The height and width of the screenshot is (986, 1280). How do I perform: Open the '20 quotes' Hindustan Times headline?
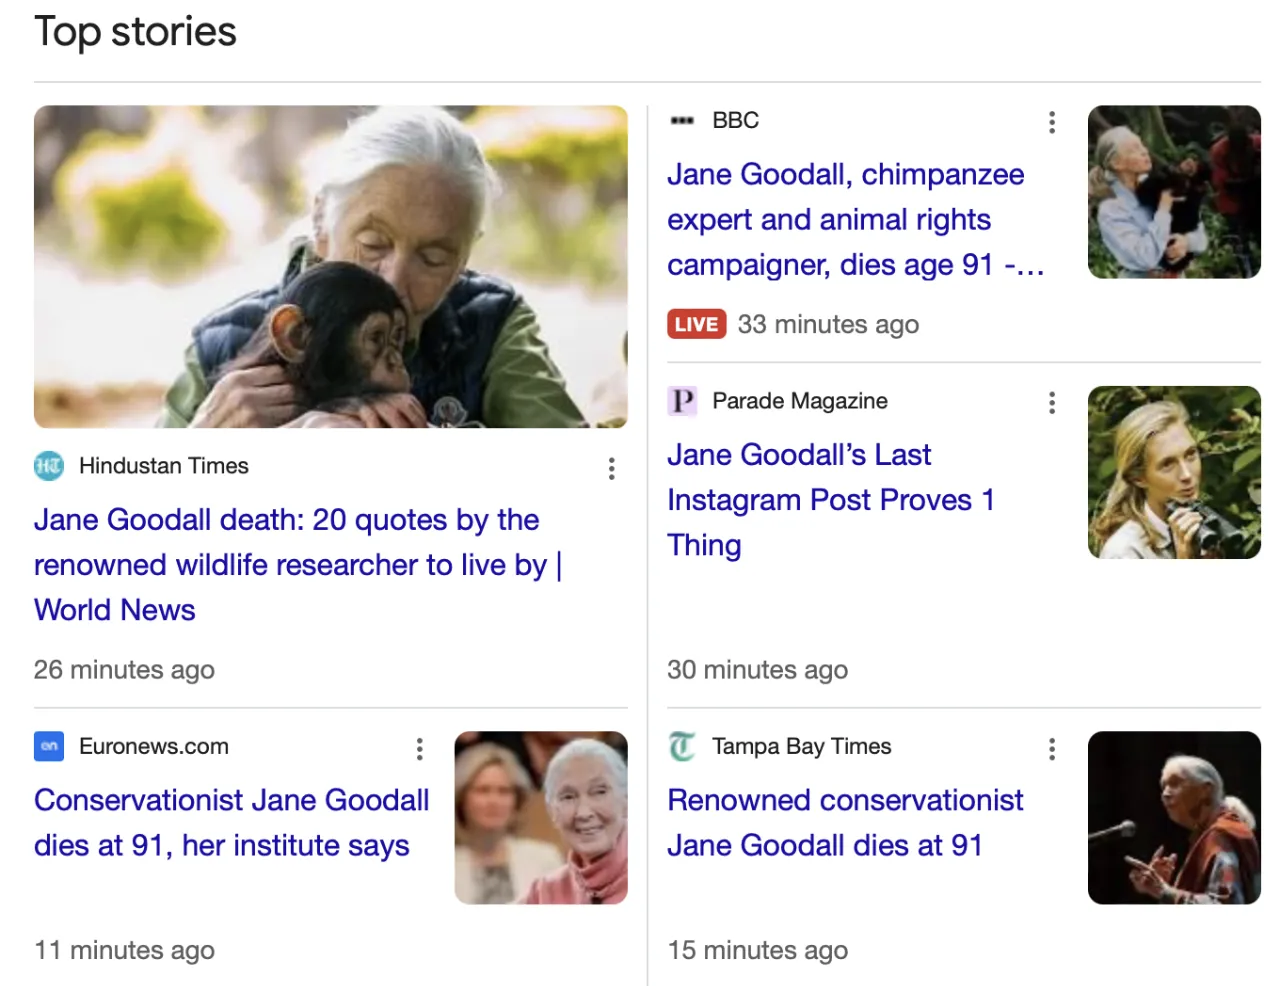(x=297, y=564)
